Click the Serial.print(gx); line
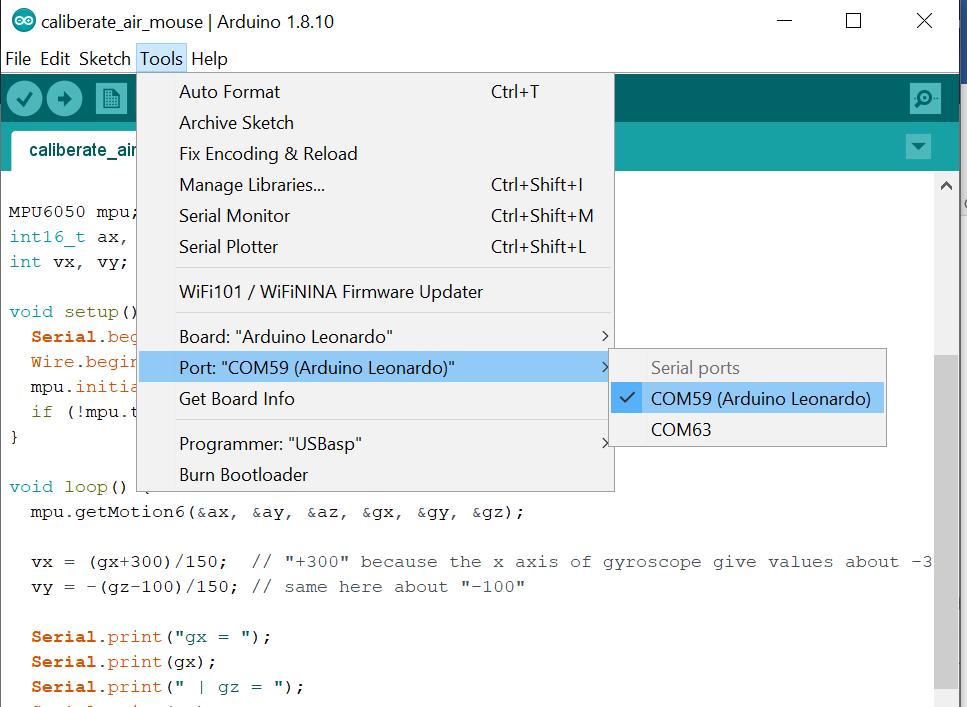Screen dimensions: 967x707 click(x=123, y=662)
